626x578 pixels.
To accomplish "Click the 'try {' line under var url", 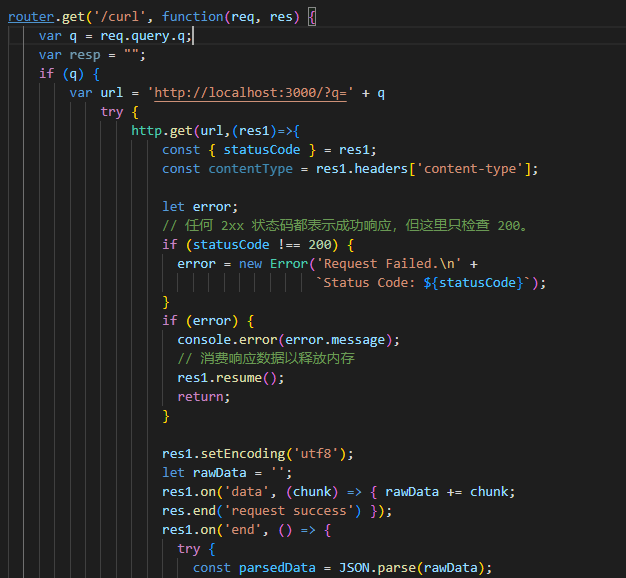I will click(119, 112).
